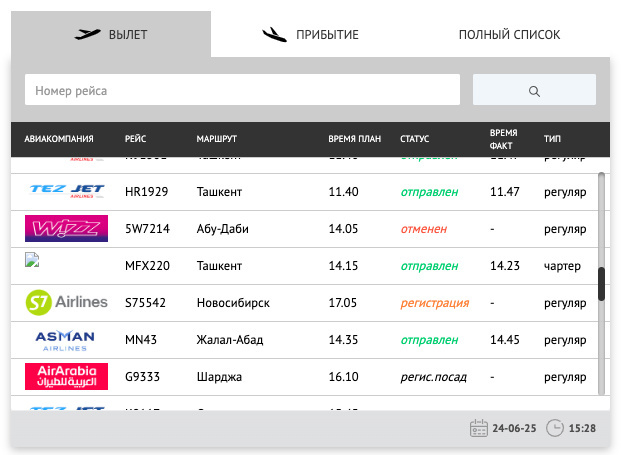This screenshot has height=455, width=622.
Task: Click Ташкент in the MFX220 row
Action: pyautogui.click(x=219, y=266)
